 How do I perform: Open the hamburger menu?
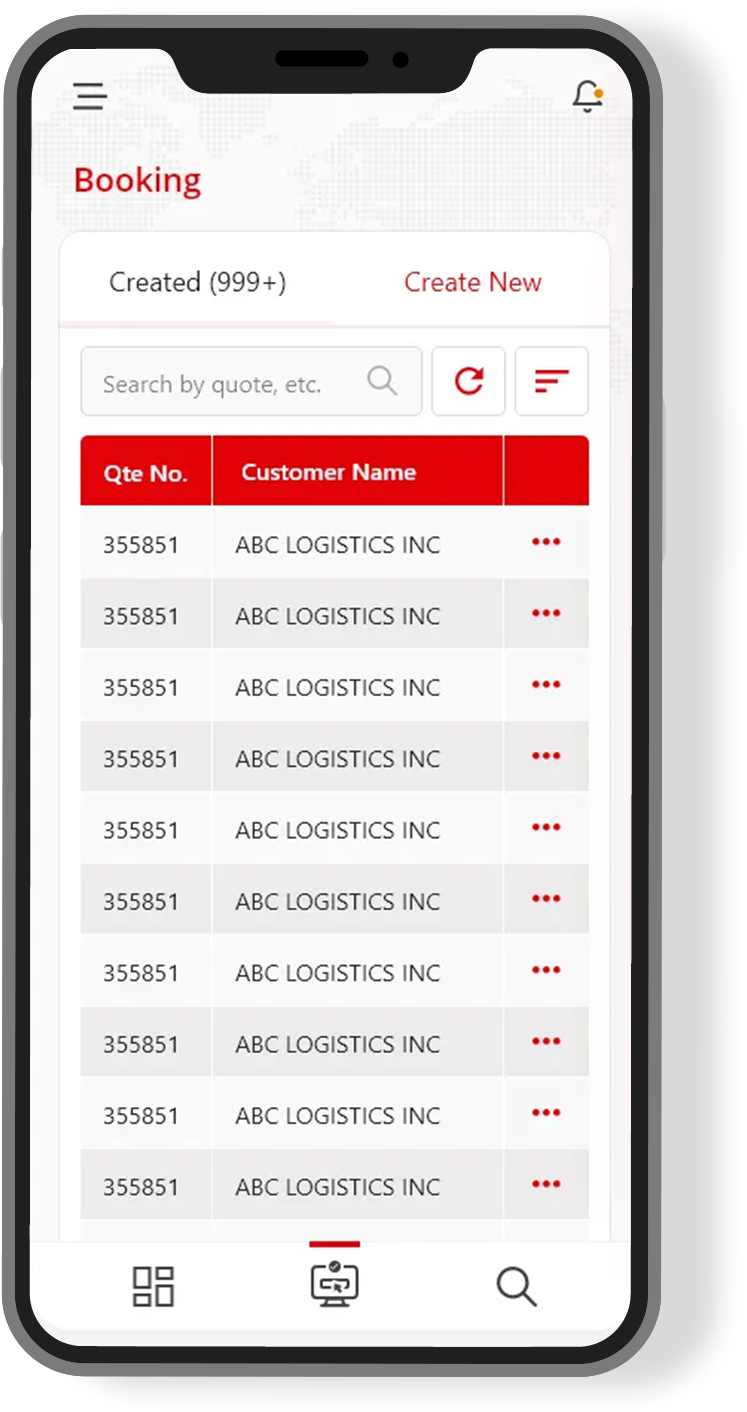tap(90, 96)
